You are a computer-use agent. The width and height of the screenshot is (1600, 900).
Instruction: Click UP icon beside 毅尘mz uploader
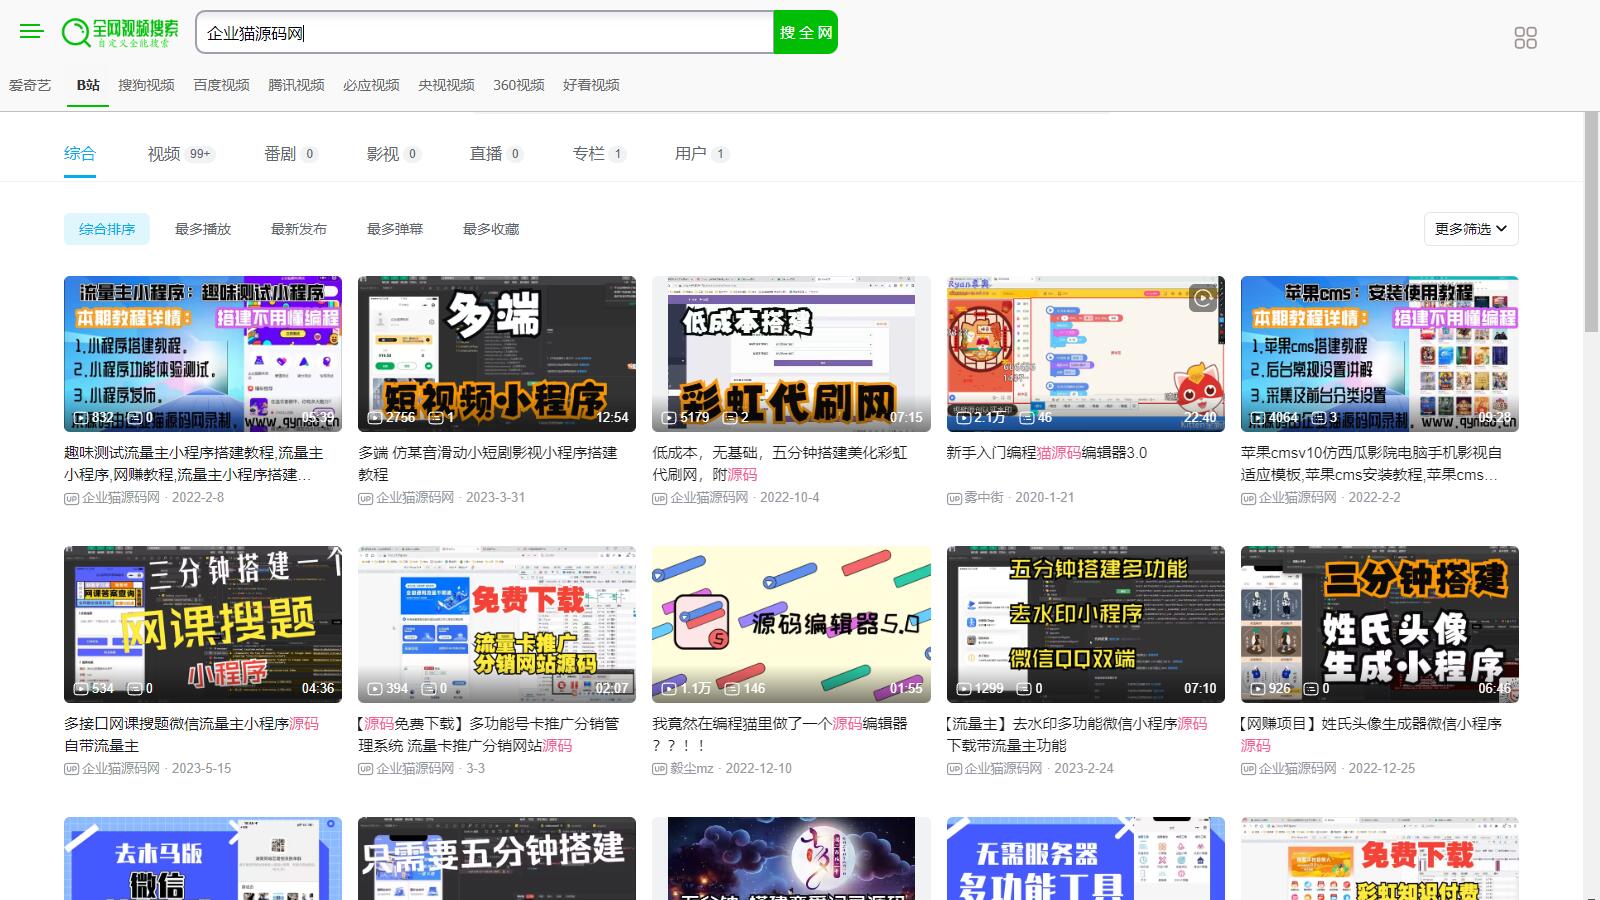[659, 769]
